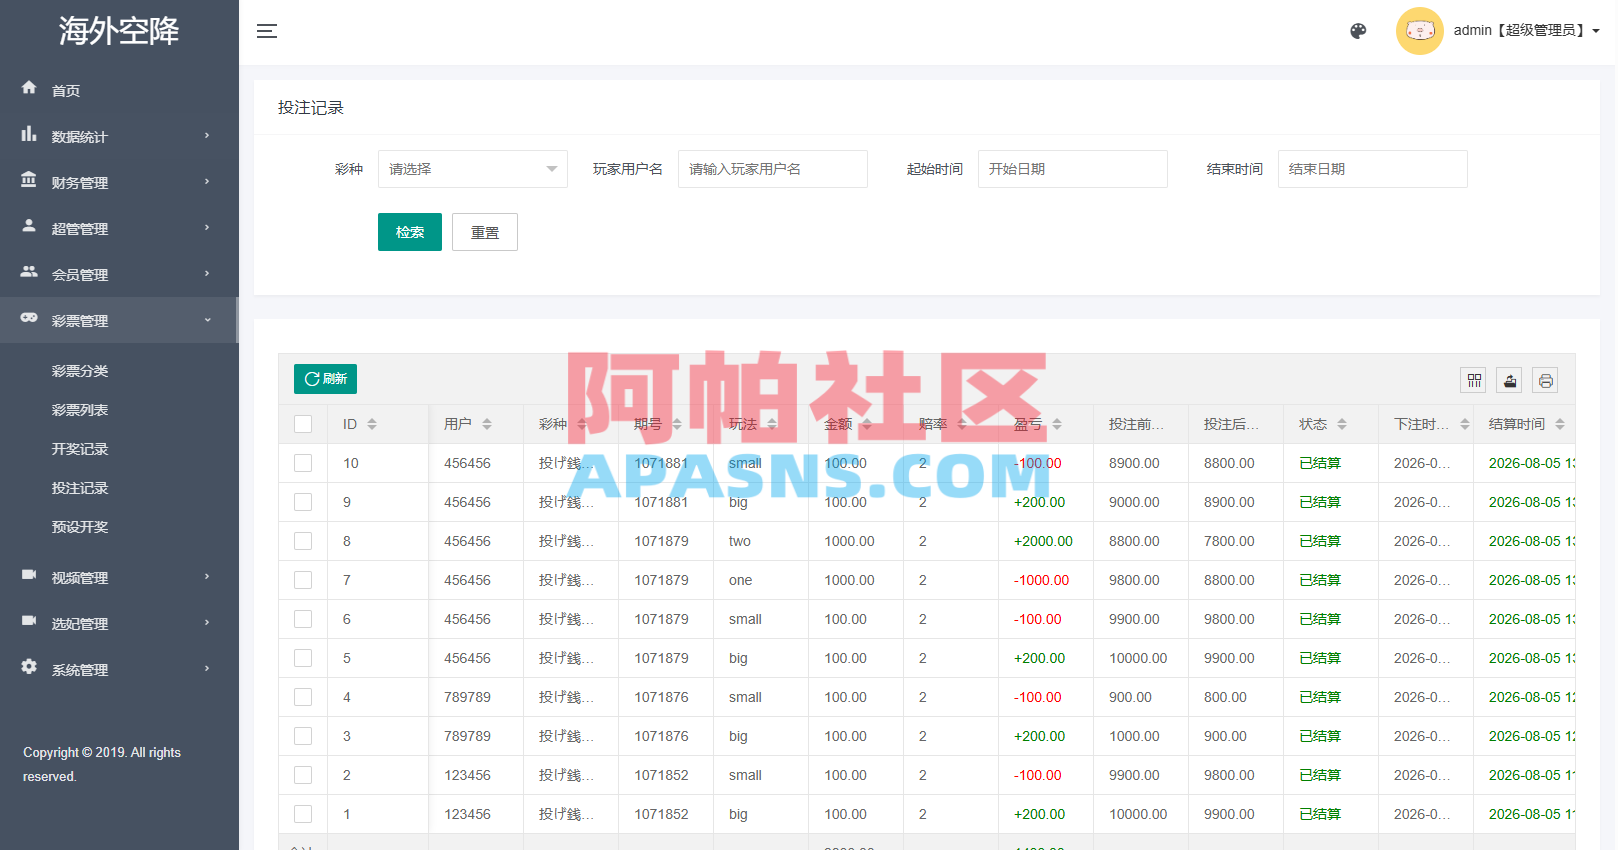Check the row with ID 9
This screenshot has height=850, width=1618.
(303, 502)
